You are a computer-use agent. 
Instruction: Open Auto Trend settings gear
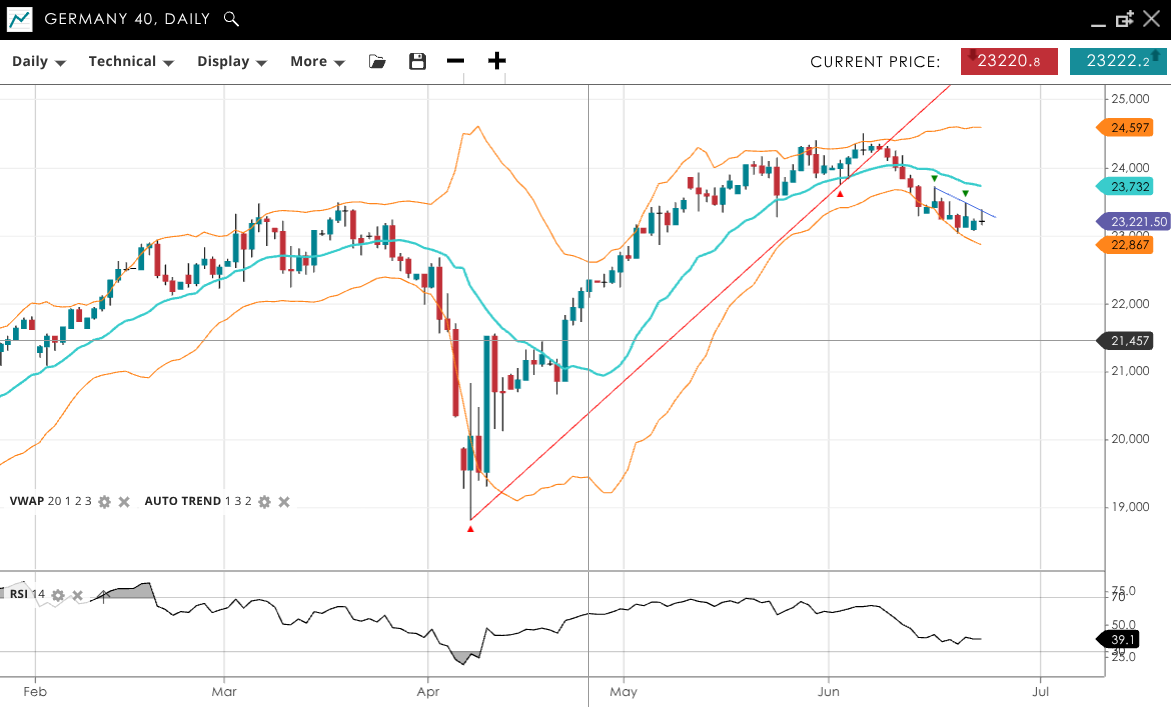tap(264, 501)
